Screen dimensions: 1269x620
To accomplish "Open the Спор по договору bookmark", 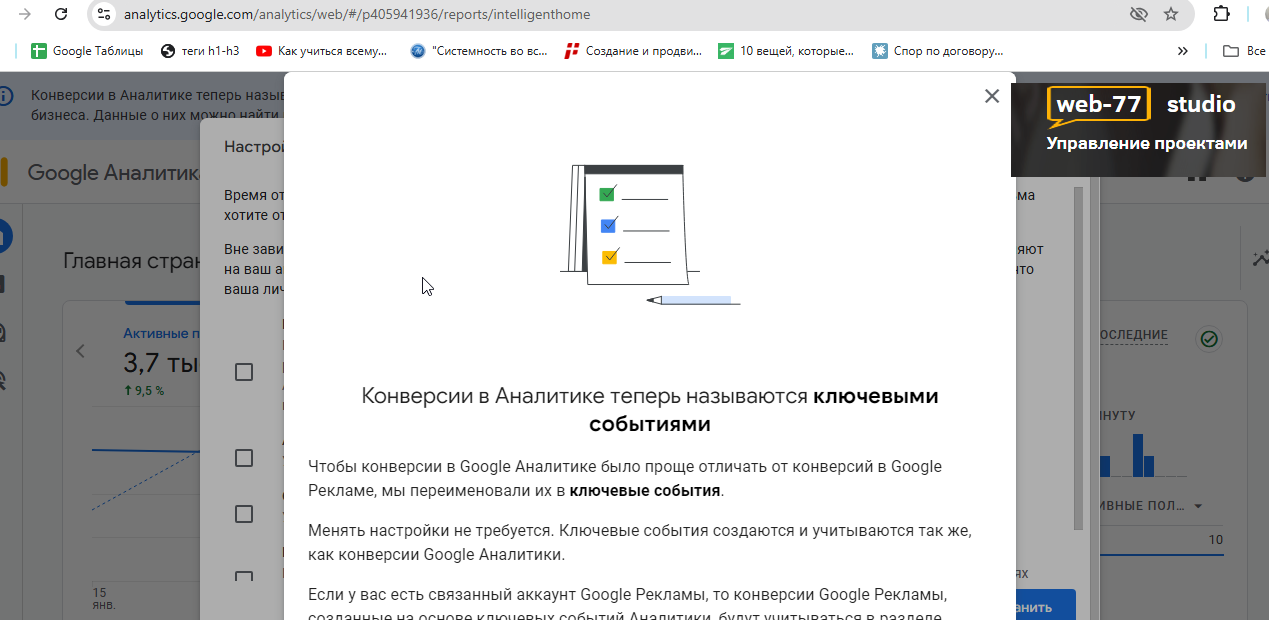I will pyautogui.click(x=938, y=50).
